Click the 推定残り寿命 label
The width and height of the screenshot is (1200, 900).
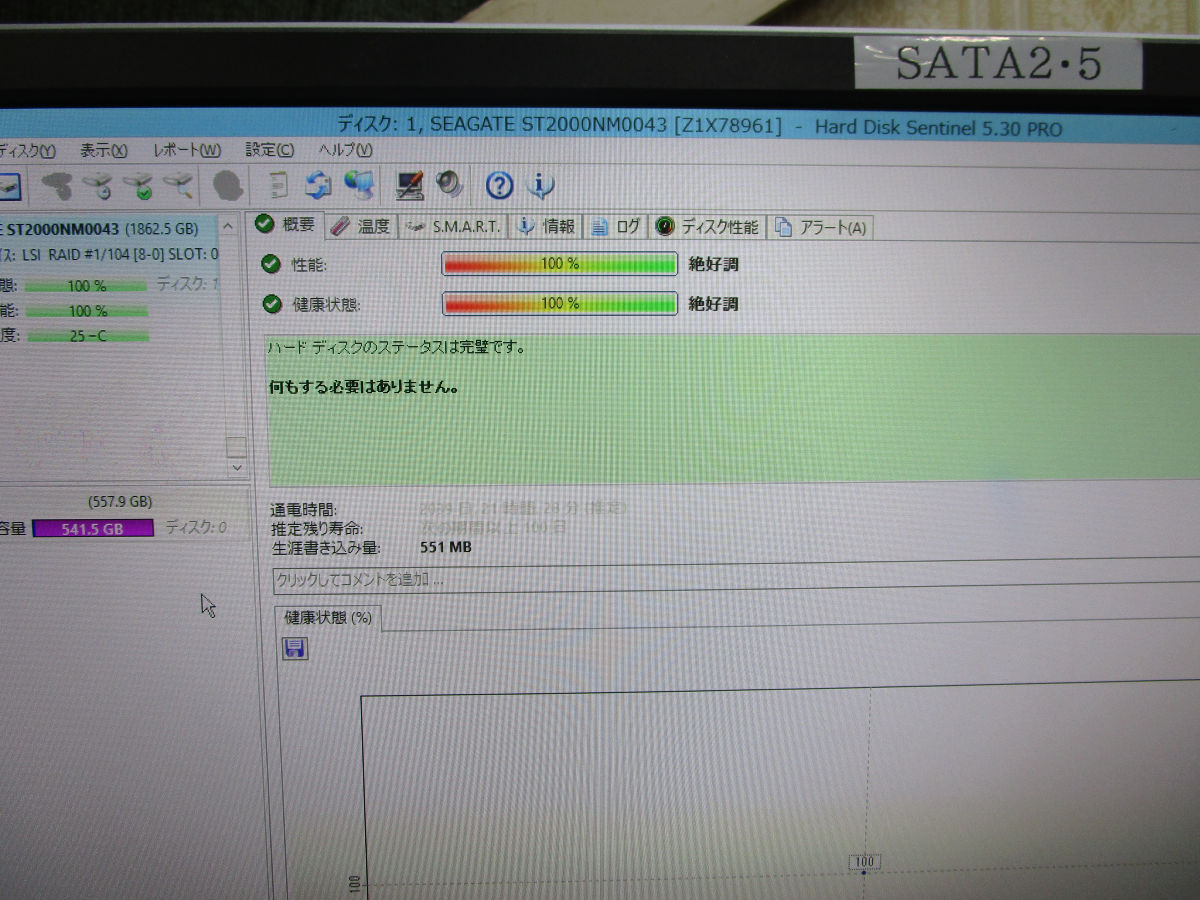point(317,528)
